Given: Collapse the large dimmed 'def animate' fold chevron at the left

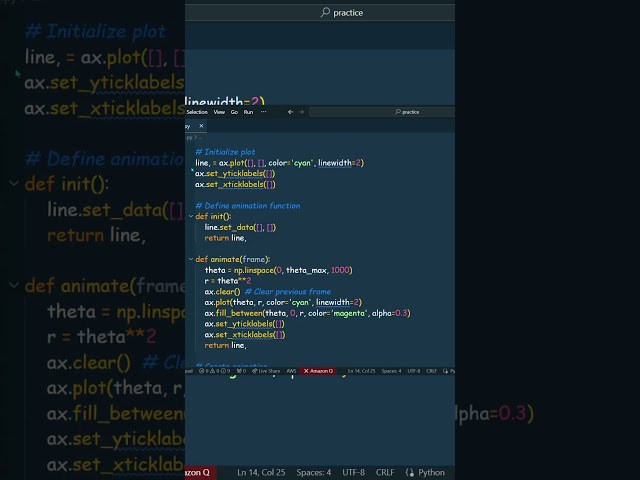Looking at the screenshot, I should pyautogui.click(x=14, y=285).
